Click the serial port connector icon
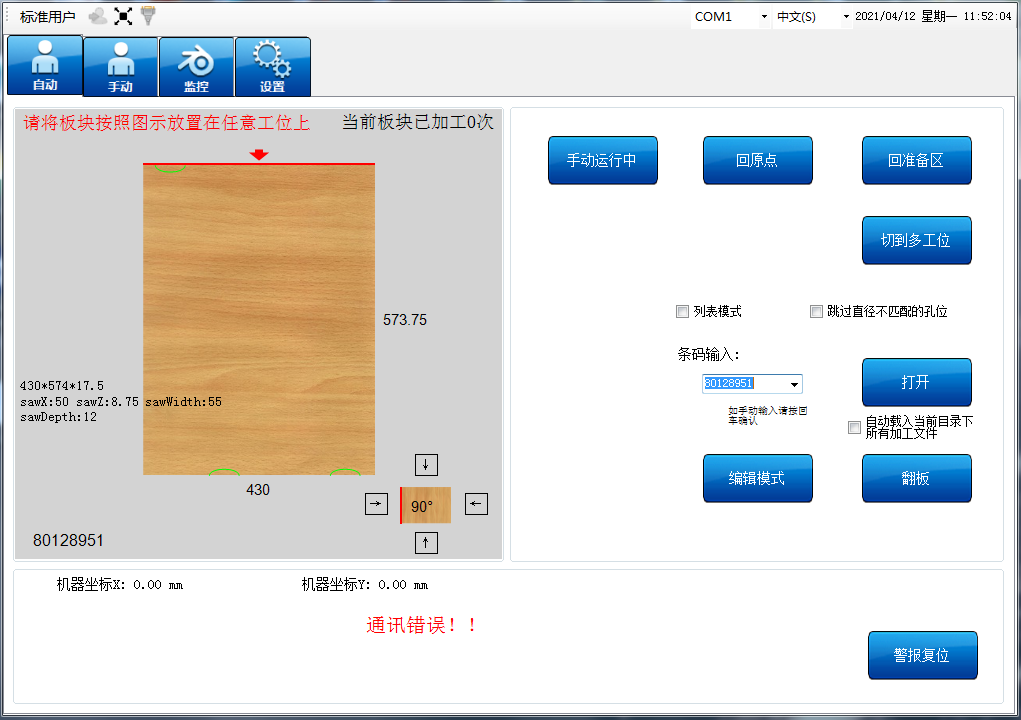Viewport: 1021px width, 720px height. pyautogui.click(x=148, y=15)
